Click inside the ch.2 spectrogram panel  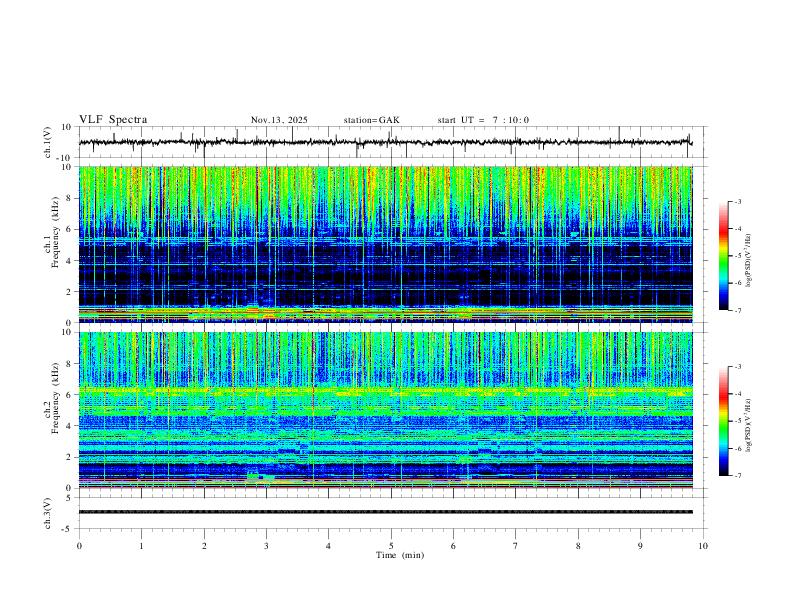pyautogui.click(x=385, y=410)
